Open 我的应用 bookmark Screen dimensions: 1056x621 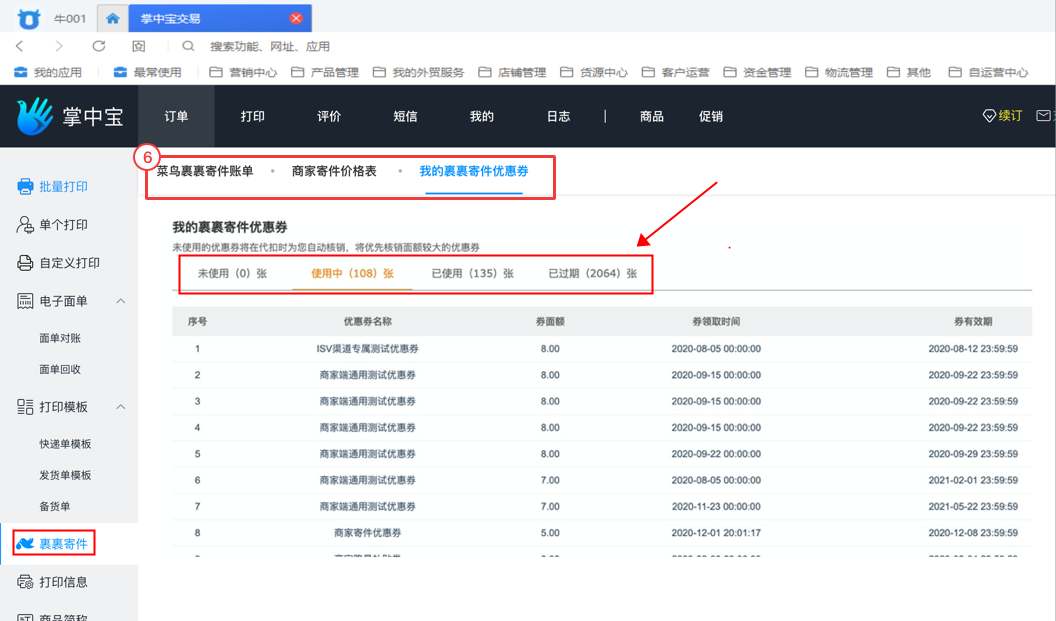(x=48, y=72)
